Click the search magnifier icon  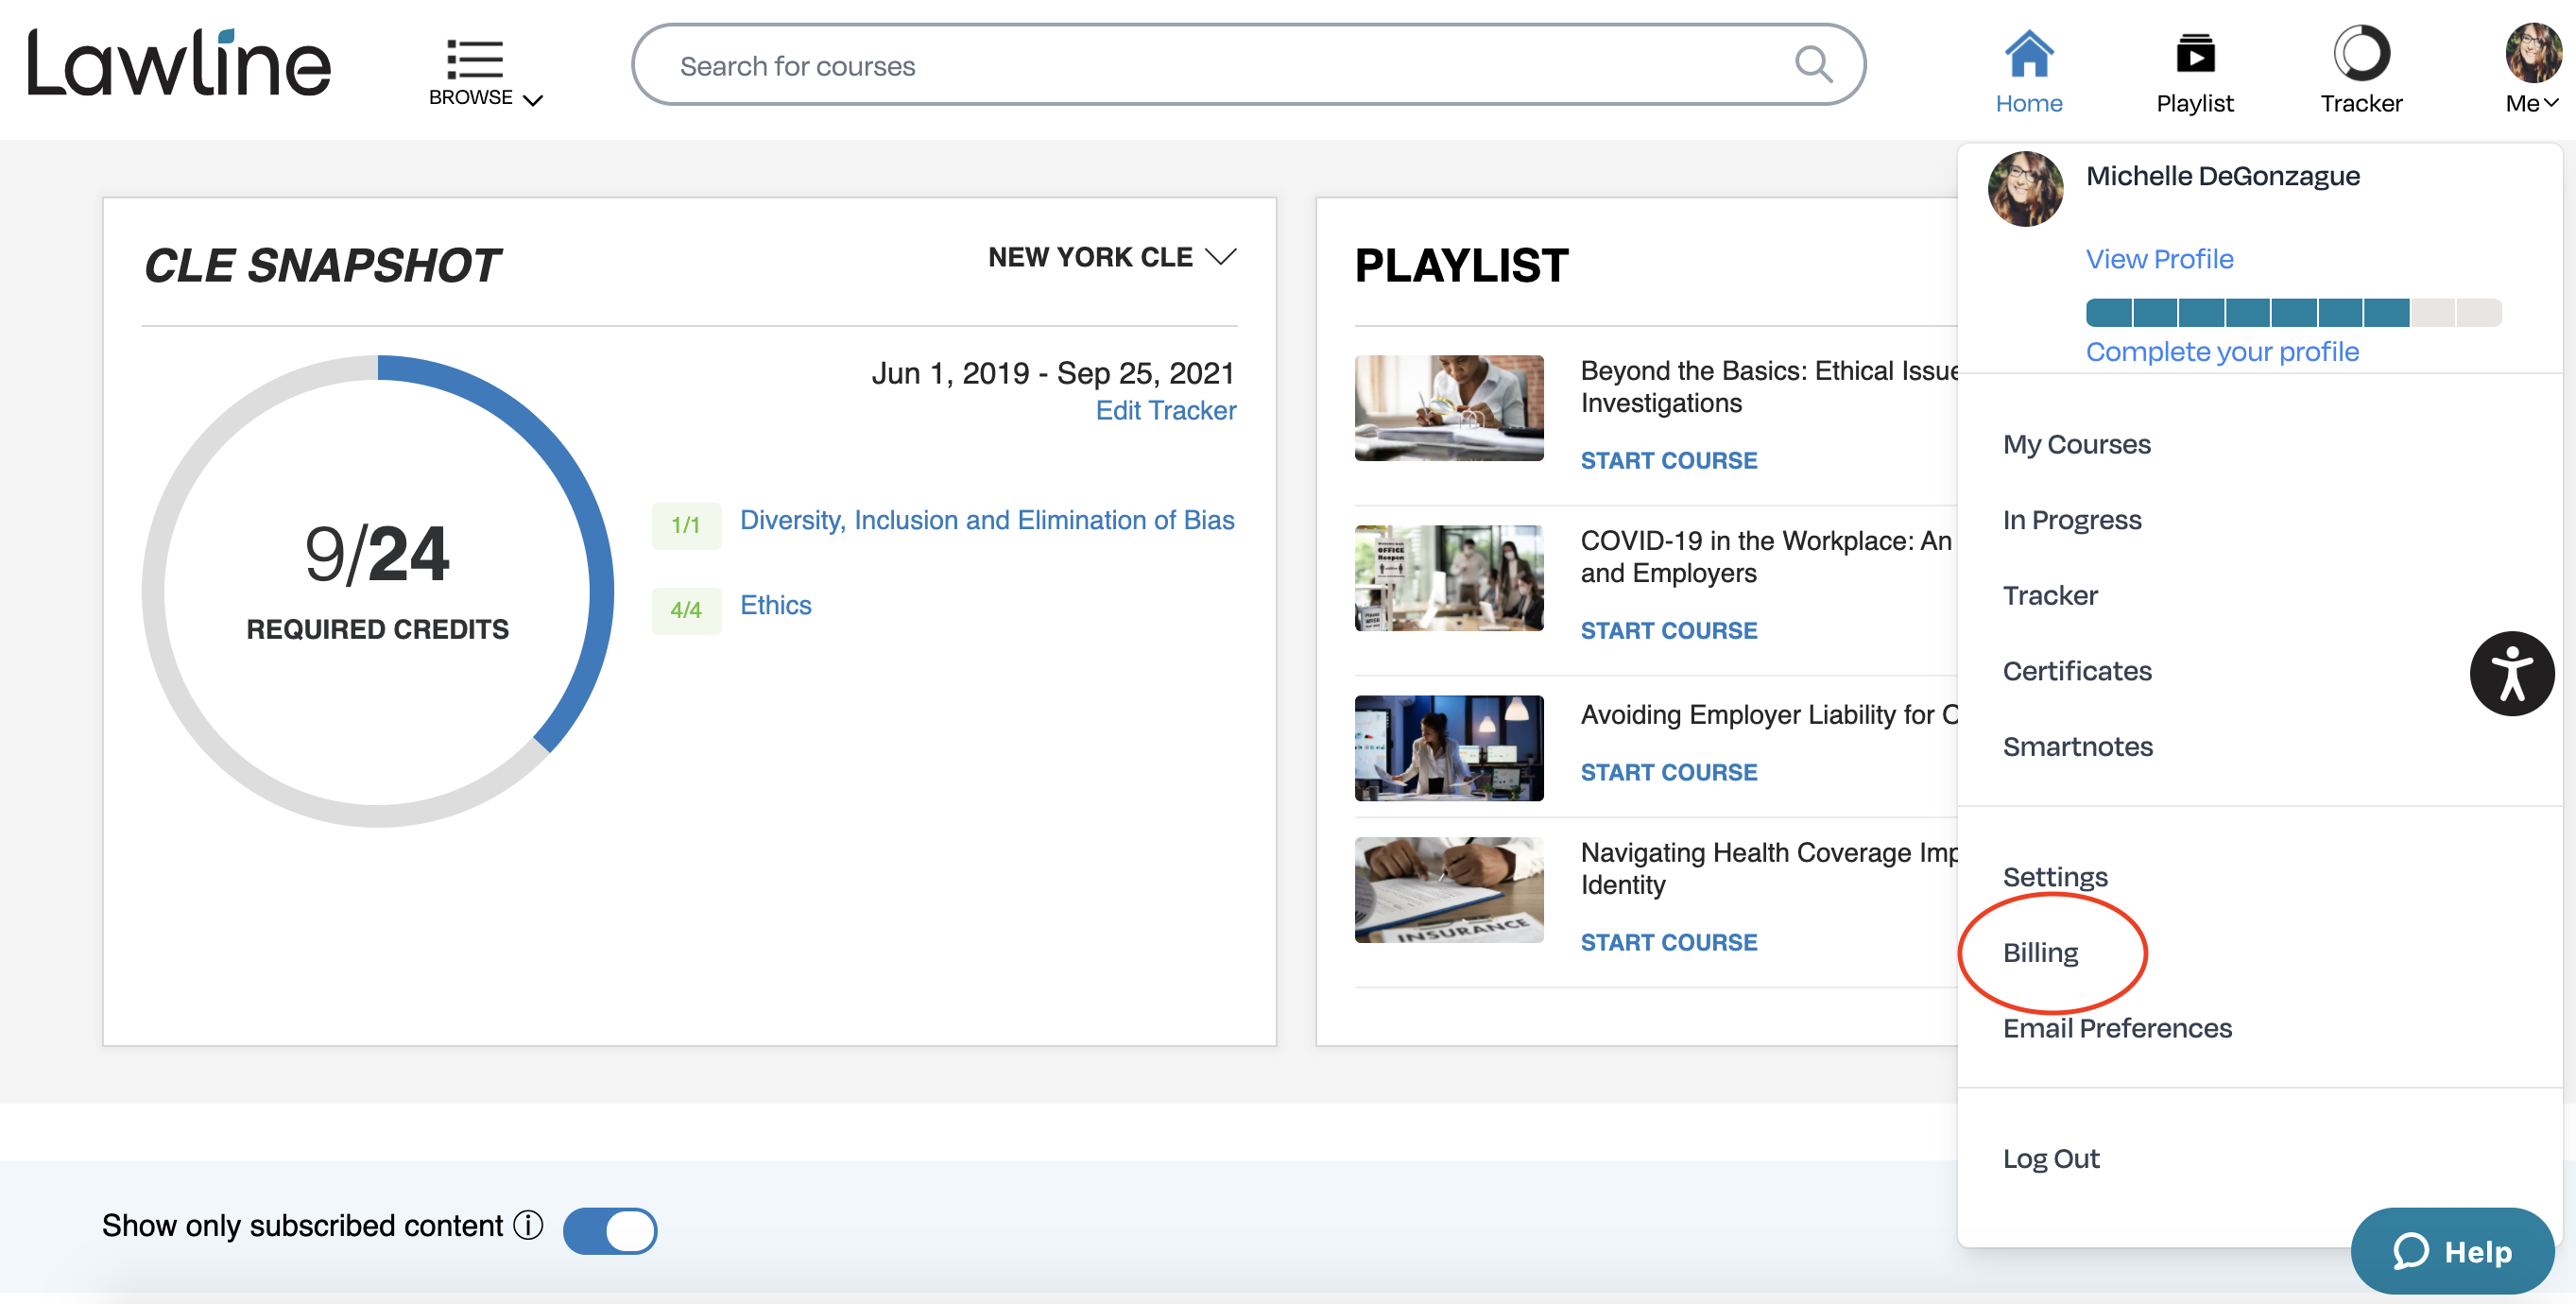(1813, 65)
